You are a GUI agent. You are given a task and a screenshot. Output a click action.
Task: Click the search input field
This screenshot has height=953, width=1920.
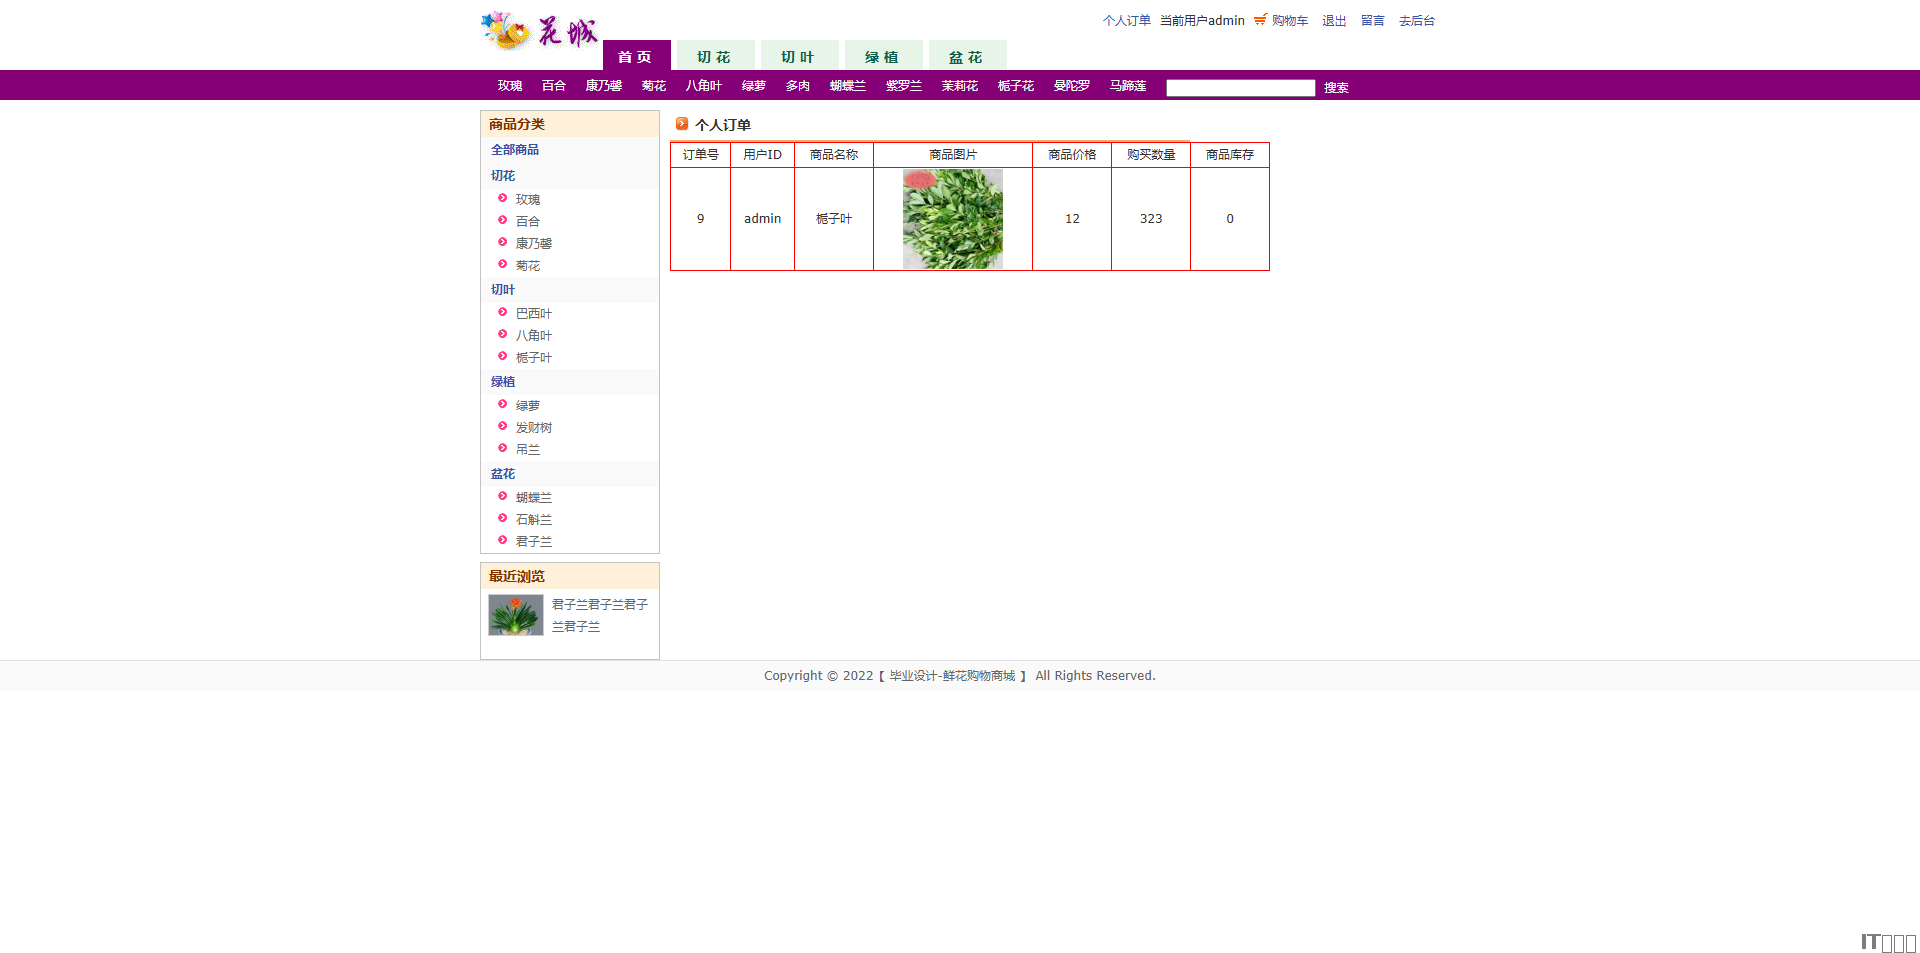coord(1240,88)
